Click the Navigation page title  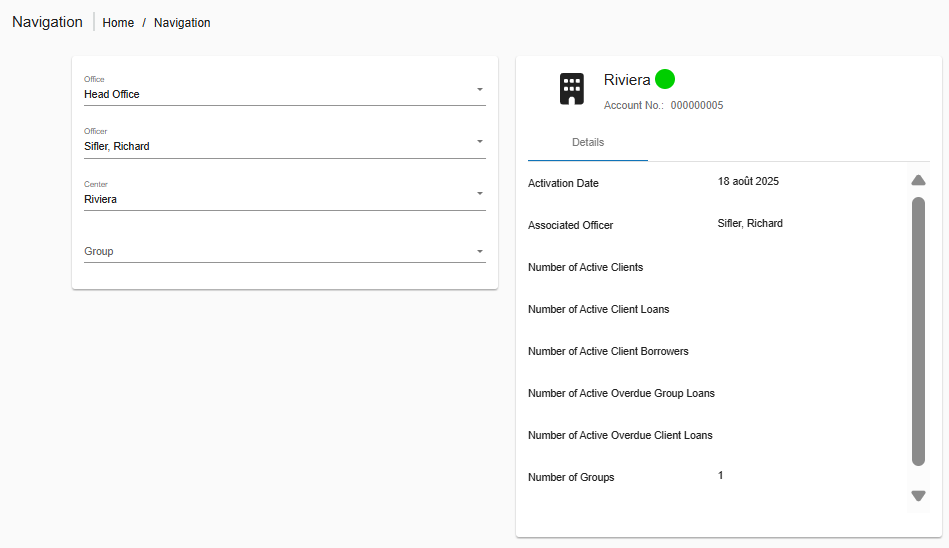(47, 22)
